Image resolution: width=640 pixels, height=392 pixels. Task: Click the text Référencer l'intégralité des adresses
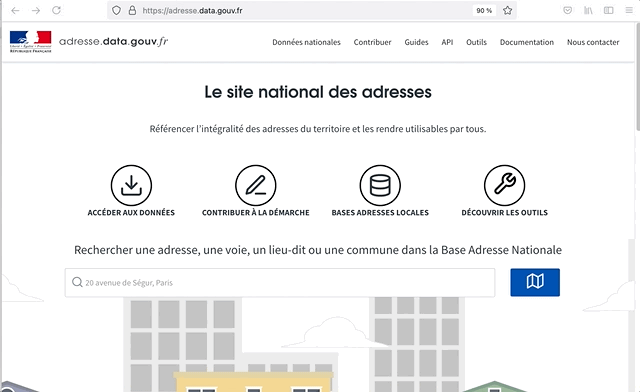tap(318, 129)
